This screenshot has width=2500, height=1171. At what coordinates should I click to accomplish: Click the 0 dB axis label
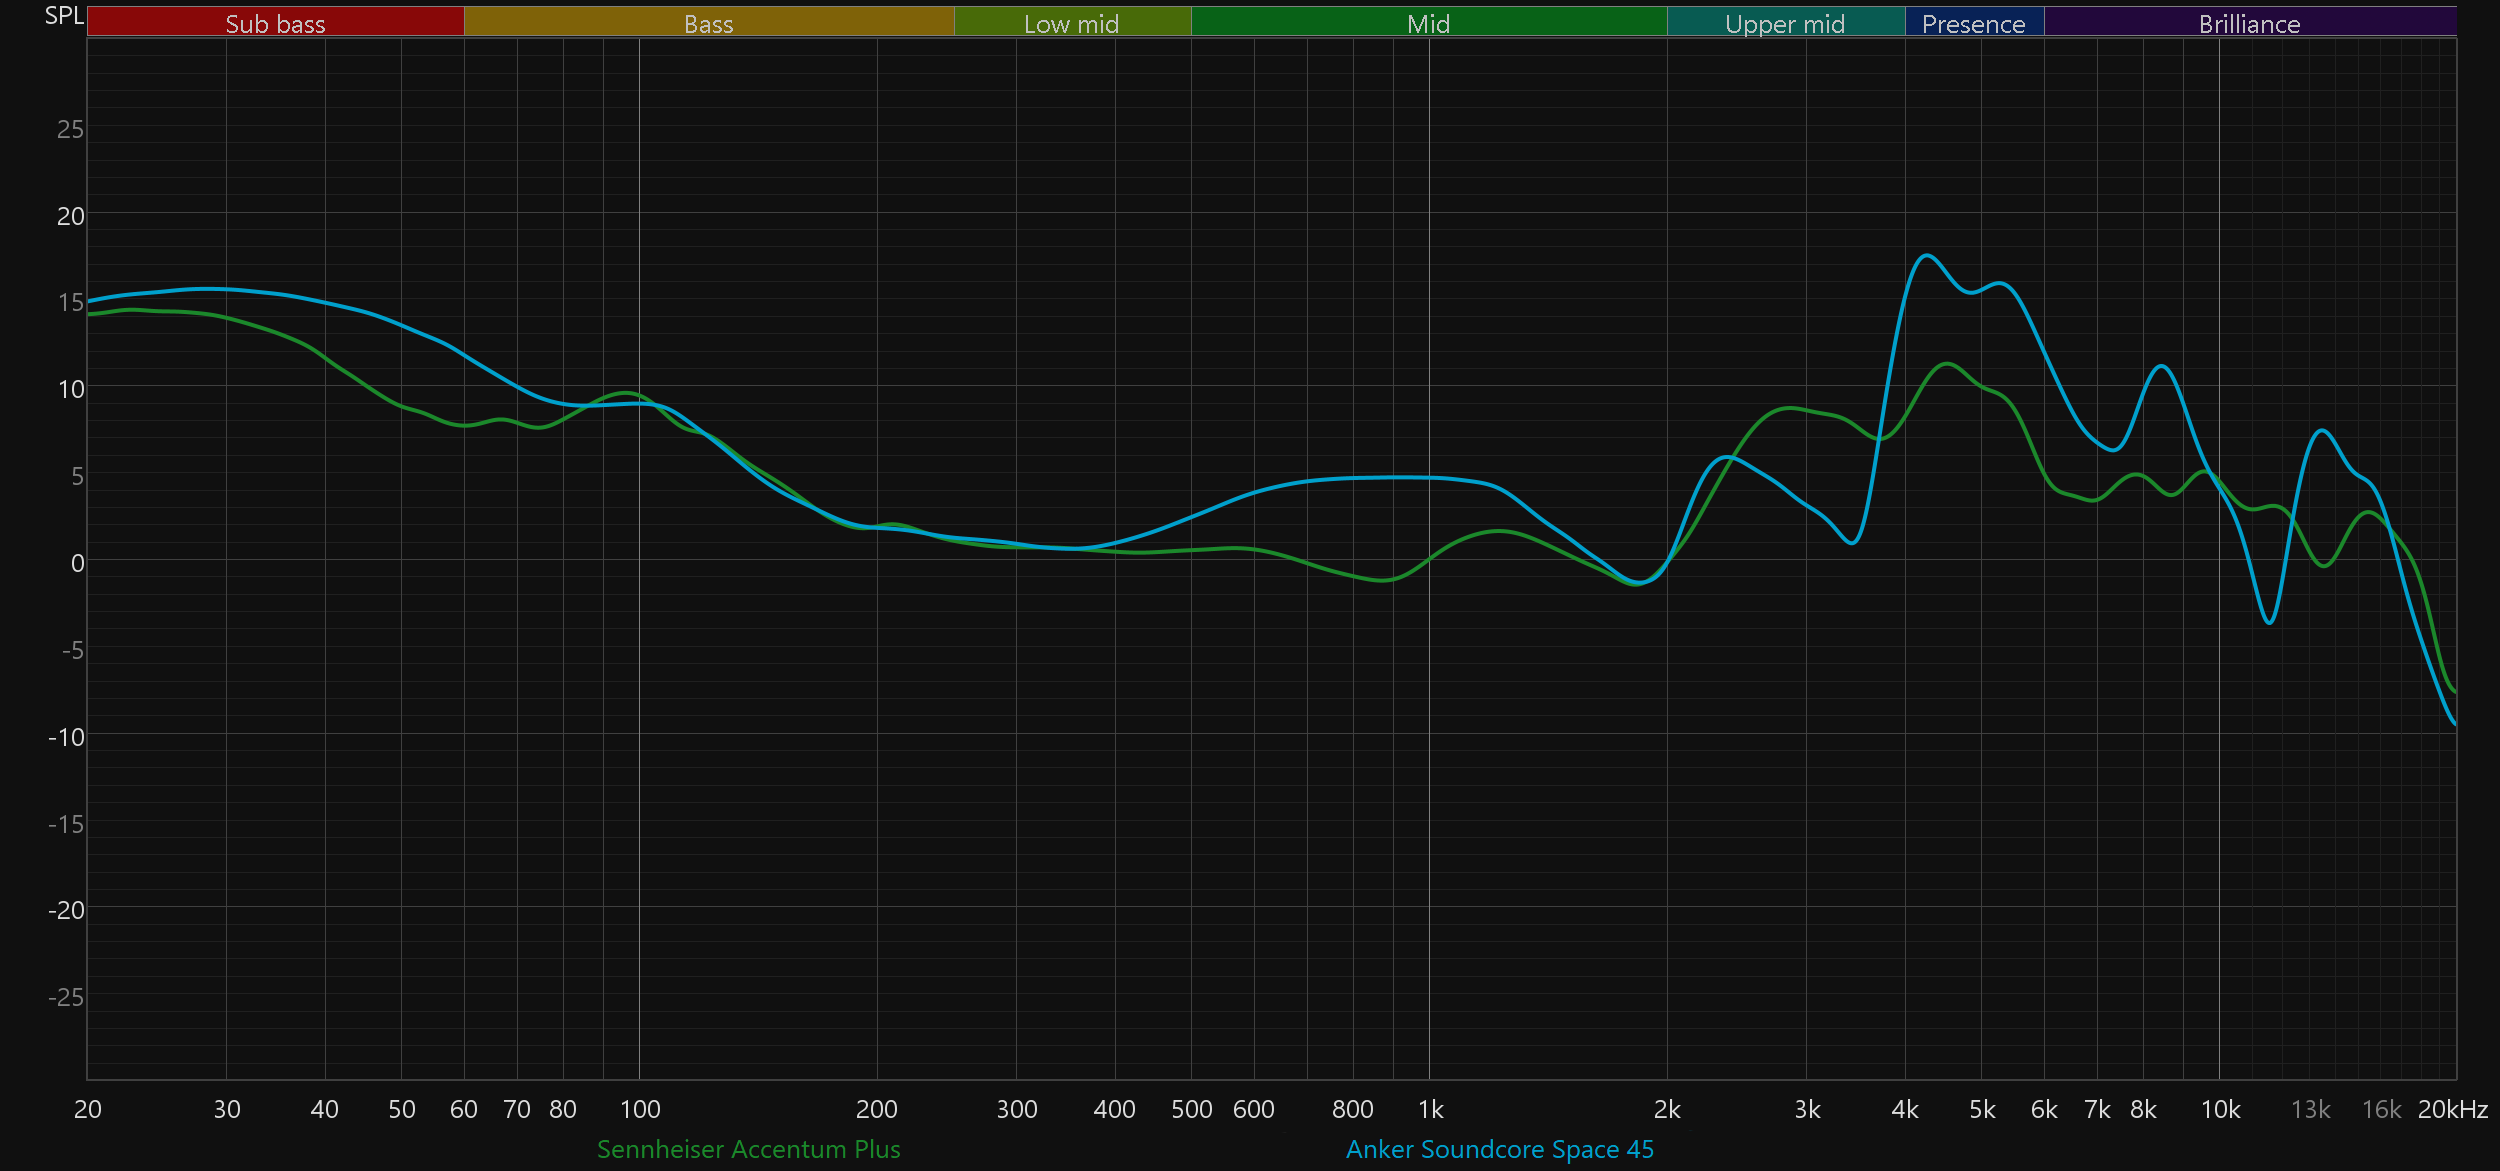pyautogui.click(x=77, y=563)
